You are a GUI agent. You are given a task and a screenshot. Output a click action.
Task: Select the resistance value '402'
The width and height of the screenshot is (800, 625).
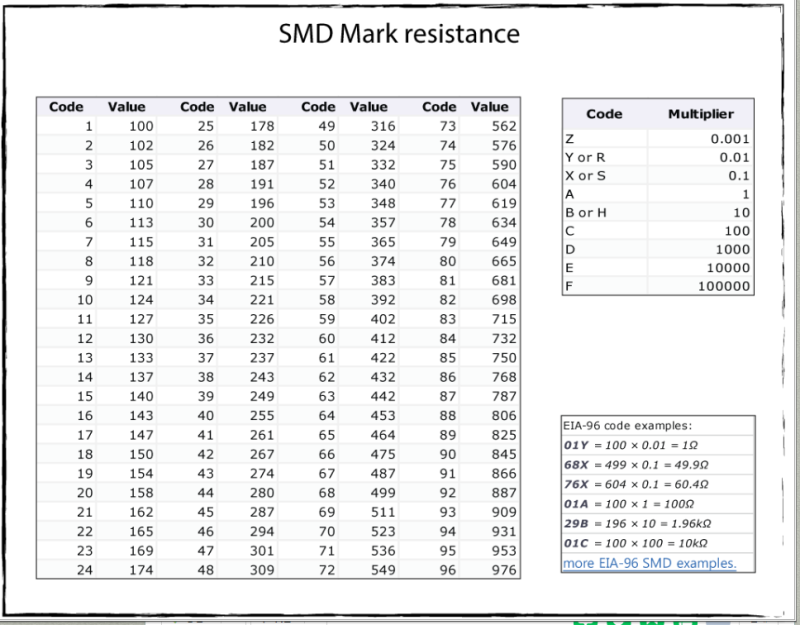383,319
